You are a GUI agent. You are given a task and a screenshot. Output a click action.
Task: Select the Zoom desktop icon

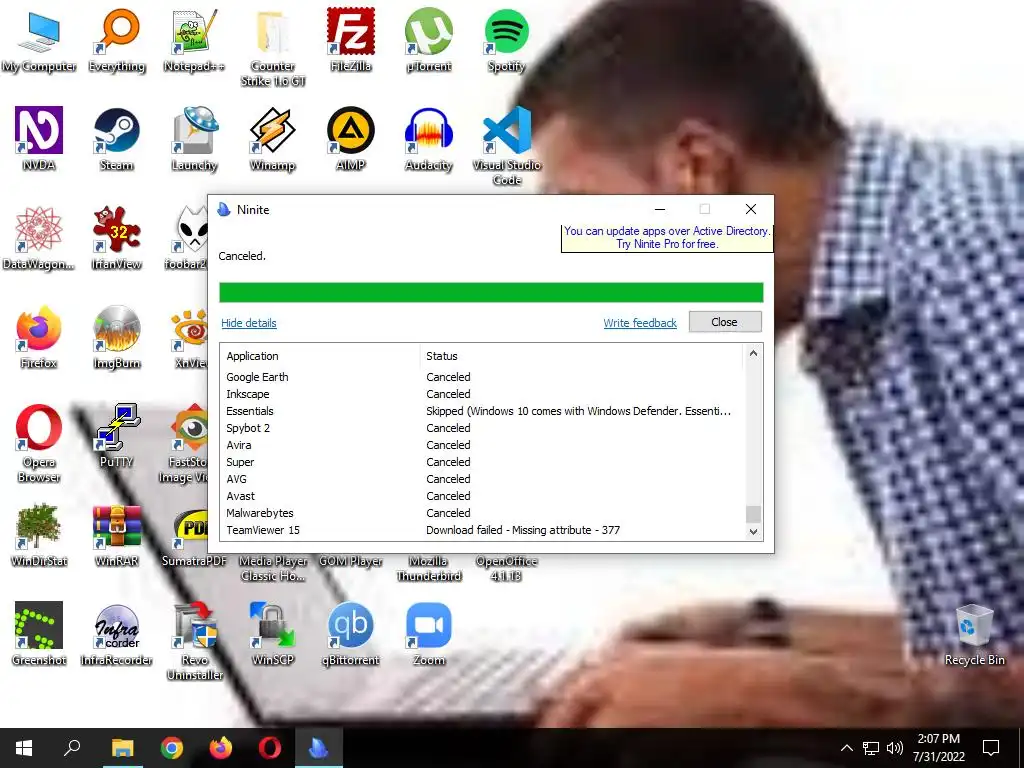pyautogui.click(x=428, y=634)
